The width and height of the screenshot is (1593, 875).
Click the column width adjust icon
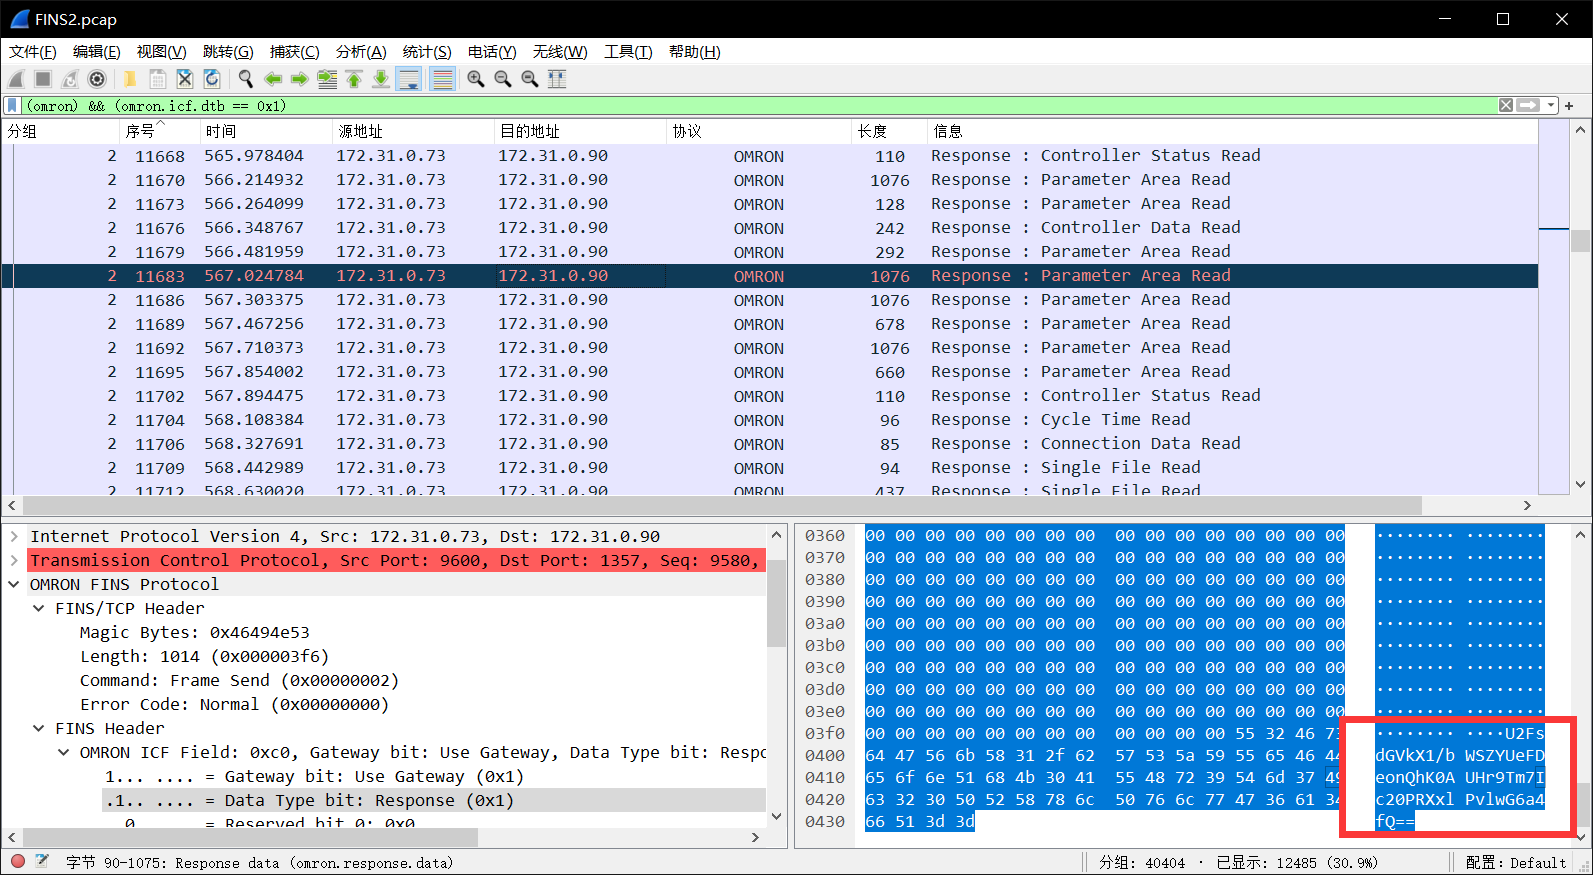coord(557,79)
